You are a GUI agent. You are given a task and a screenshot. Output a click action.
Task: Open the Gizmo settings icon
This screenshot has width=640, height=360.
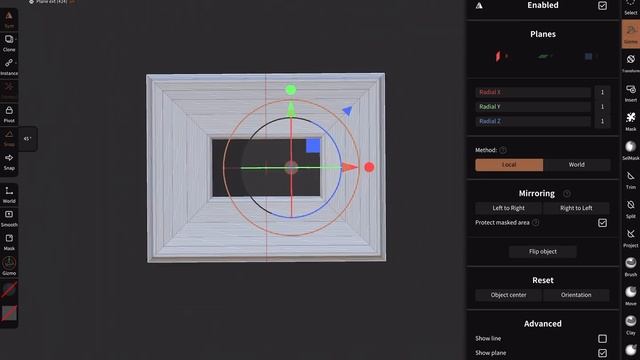9,265
